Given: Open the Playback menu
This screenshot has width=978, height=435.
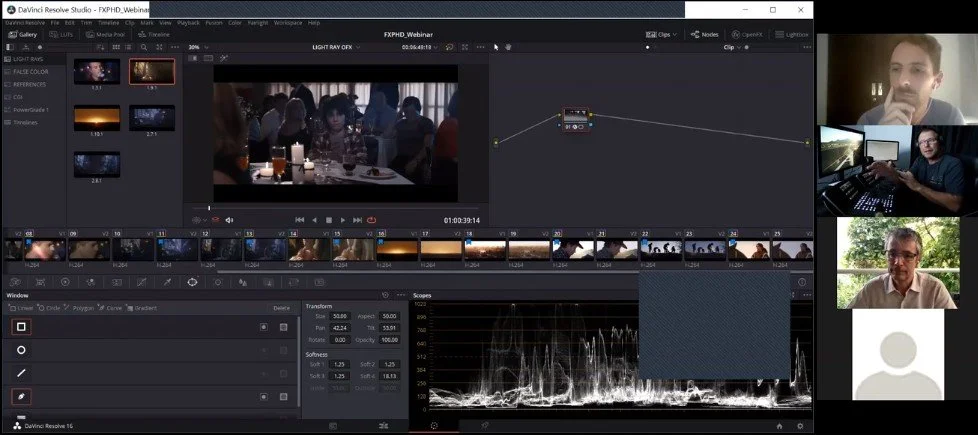Looking at the screenshot, I should tap(188, 22).
